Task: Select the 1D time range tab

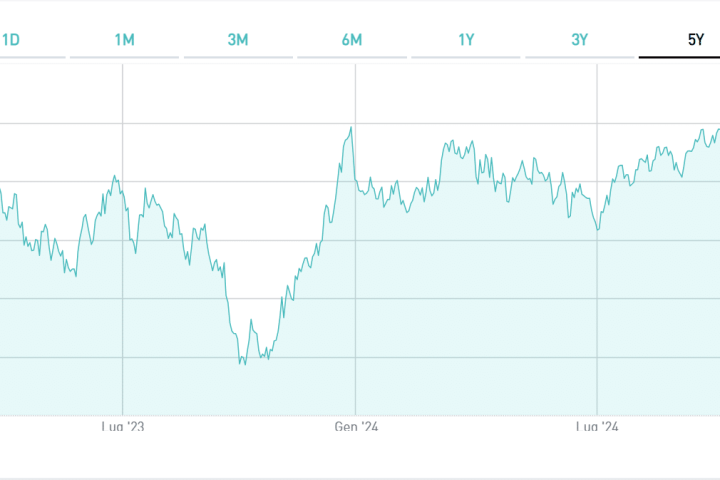Action: pyautogui.click(x=12, y=40)
